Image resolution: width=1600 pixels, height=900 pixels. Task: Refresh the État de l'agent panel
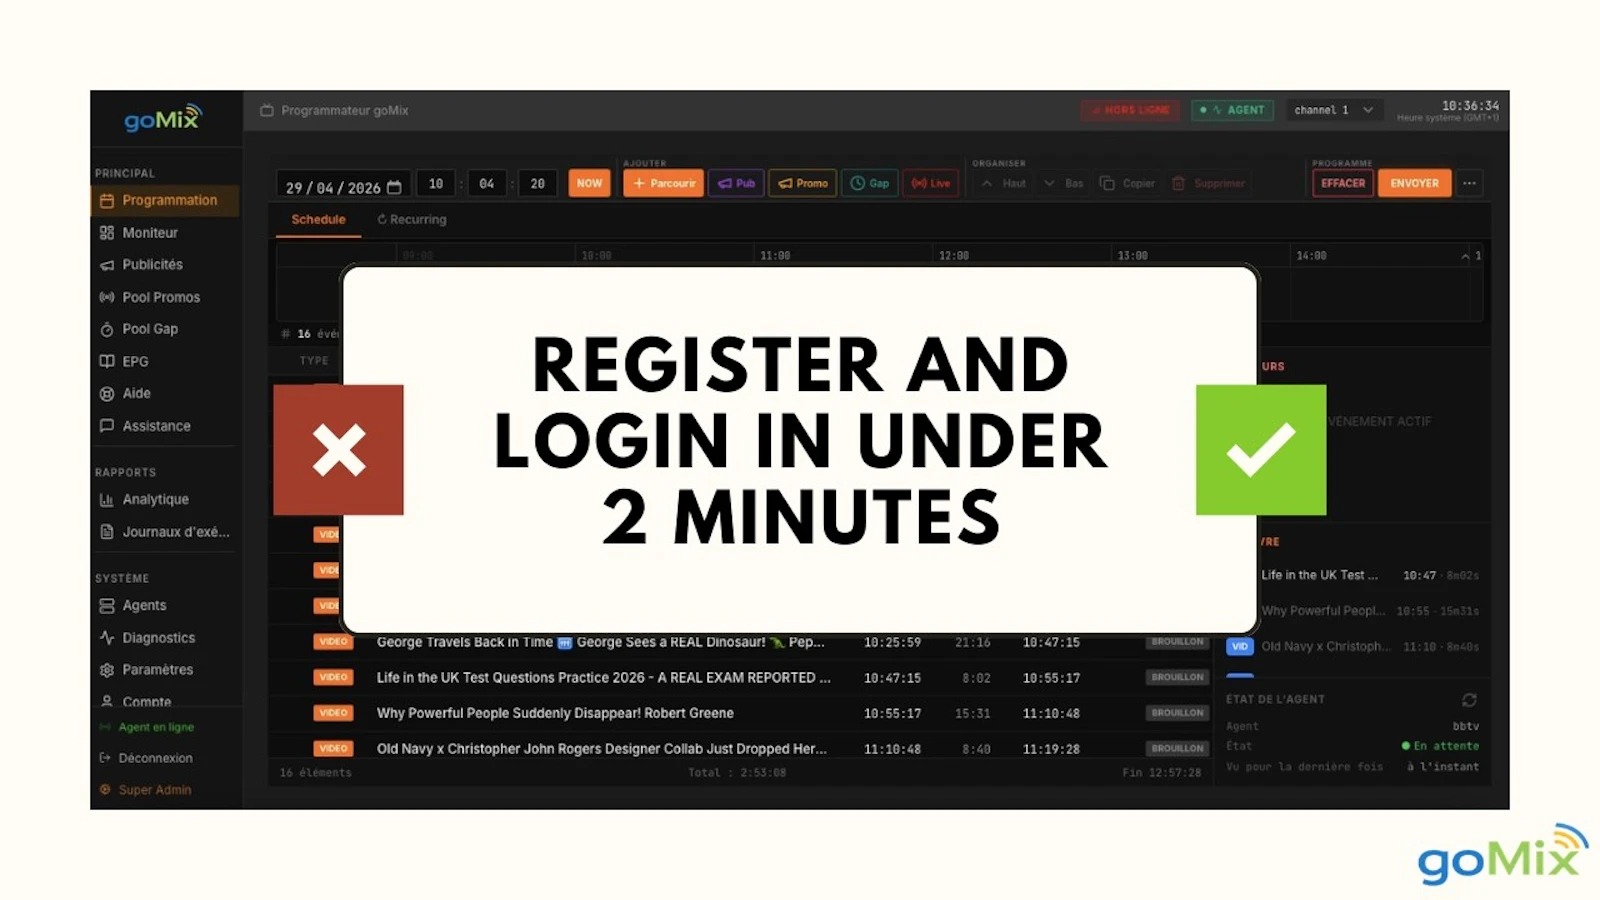coord(1469,699)
